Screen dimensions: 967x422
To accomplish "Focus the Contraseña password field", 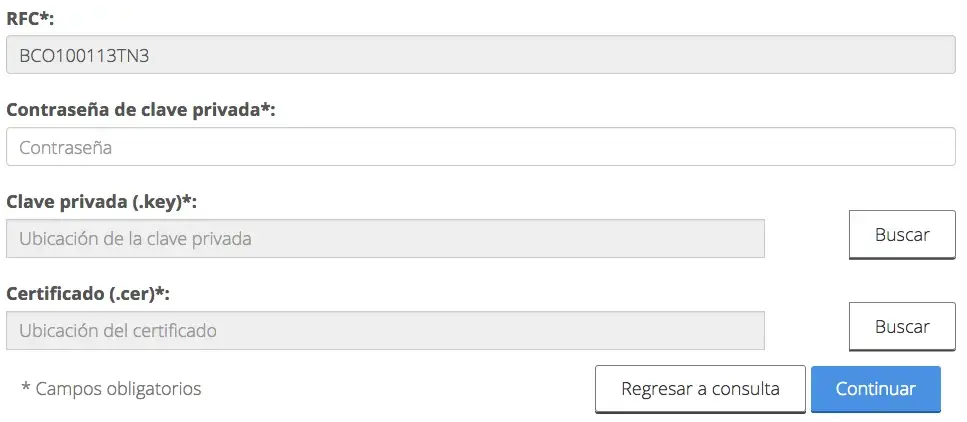I will (480, 147).
